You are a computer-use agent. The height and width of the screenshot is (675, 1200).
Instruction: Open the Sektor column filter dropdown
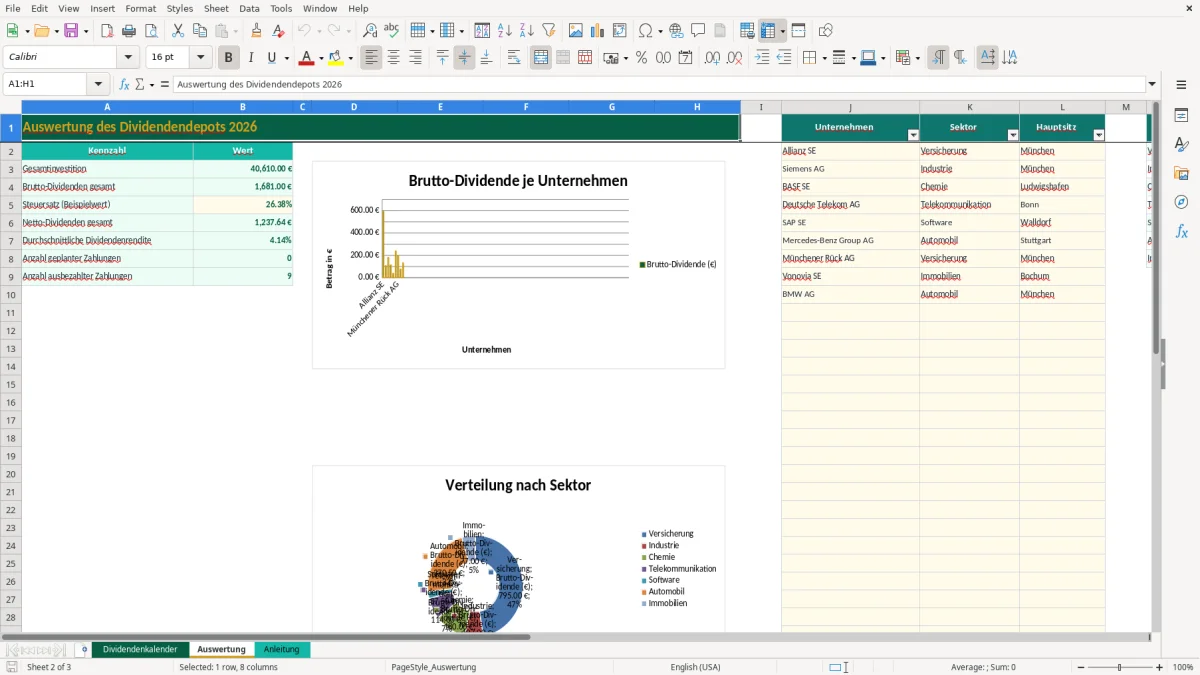[1013, 134]
